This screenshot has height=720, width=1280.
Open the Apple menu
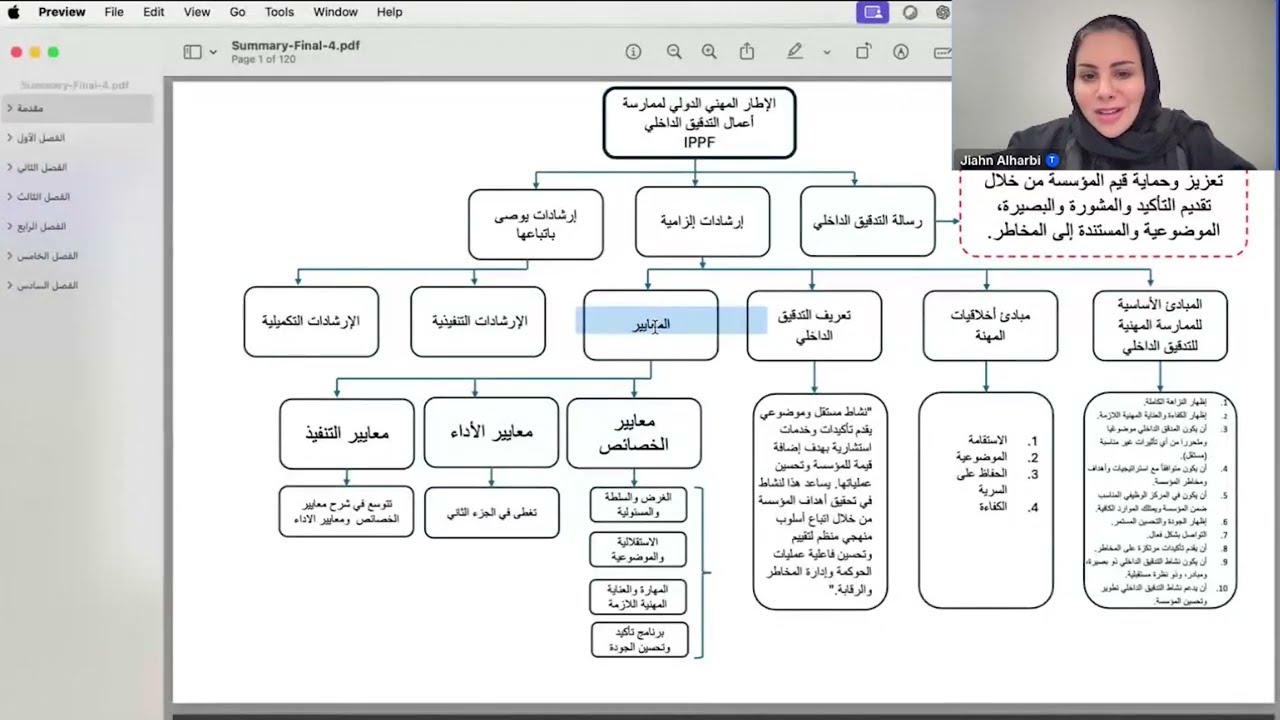click(14, 12)
